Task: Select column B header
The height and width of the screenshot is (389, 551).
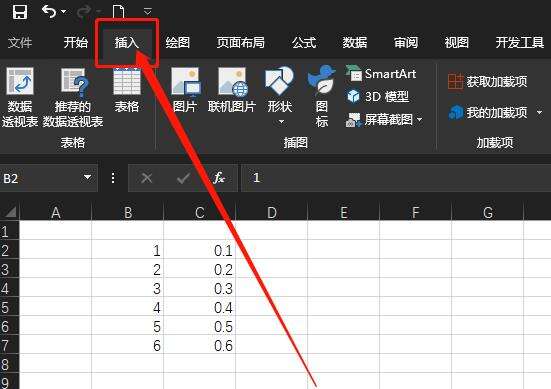Action: click(x=128, y=213)
